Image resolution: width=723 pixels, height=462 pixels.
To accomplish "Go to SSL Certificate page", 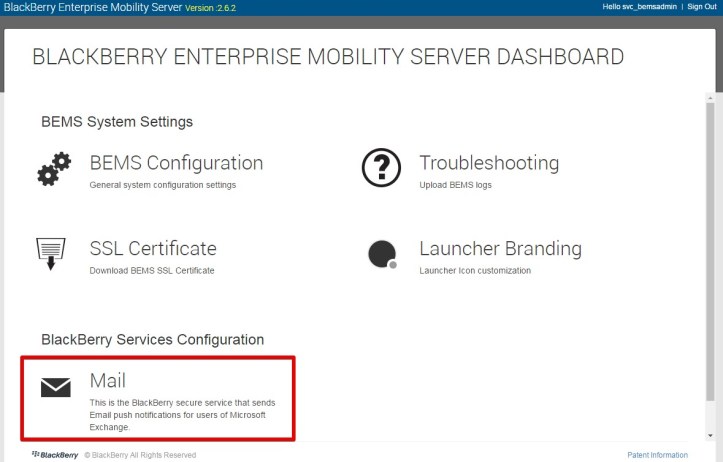I will (153, 248).
